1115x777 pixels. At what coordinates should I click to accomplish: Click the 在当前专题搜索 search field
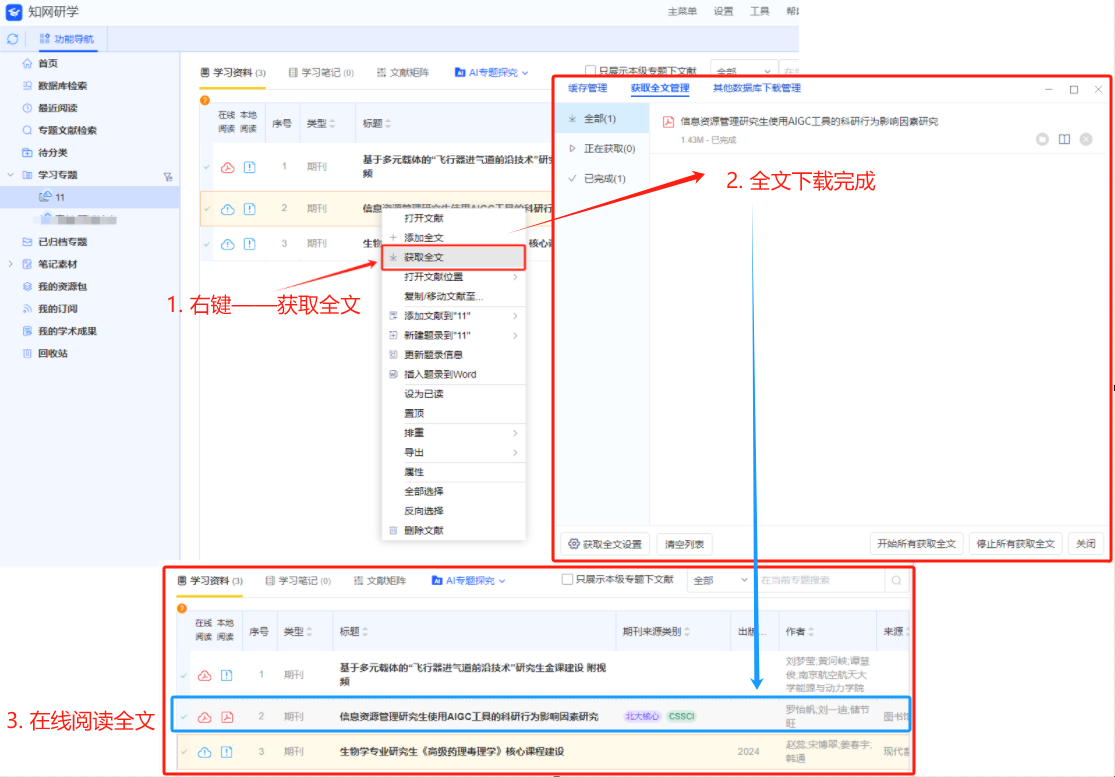tap(821, 581)
